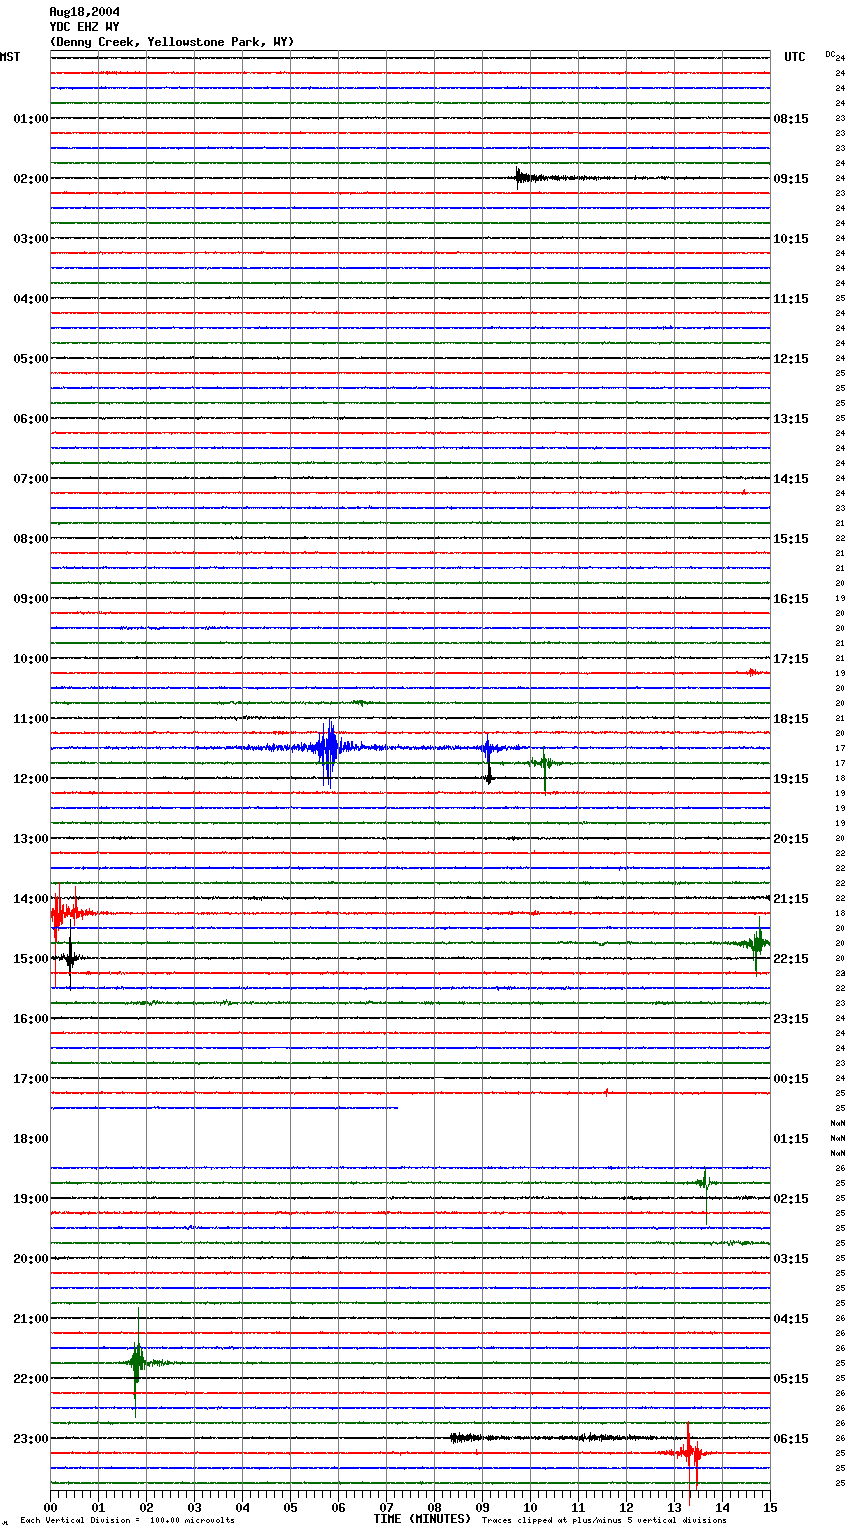This screenshot has height=1534, width=850.
Task: Click the 16:15 UTC time label
Action: pyautogui.click(x=791, y=599)
